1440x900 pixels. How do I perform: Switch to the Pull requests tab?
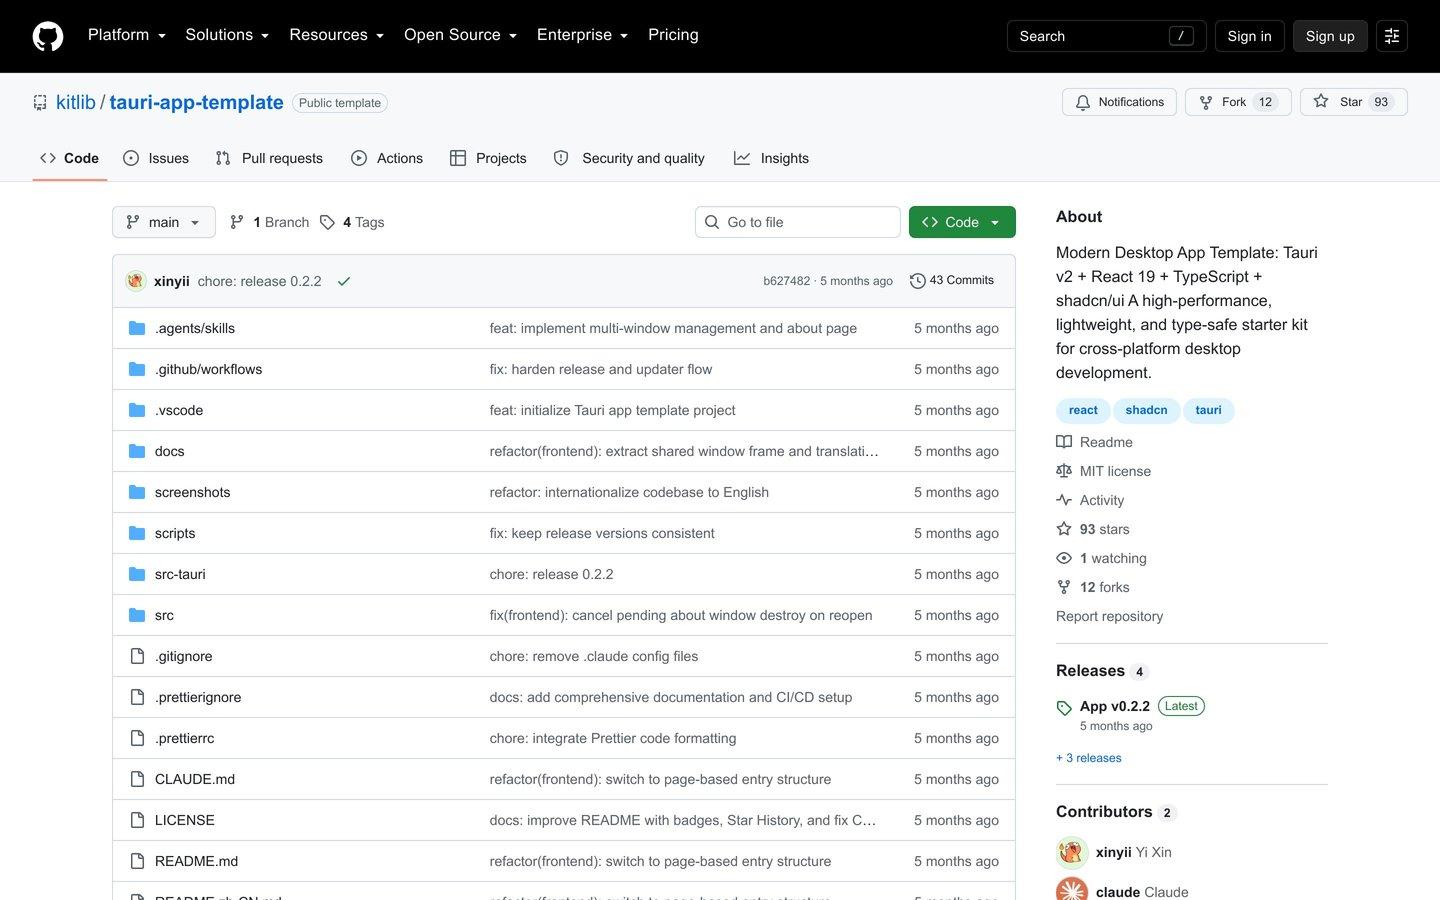click(x=269, y=158)
